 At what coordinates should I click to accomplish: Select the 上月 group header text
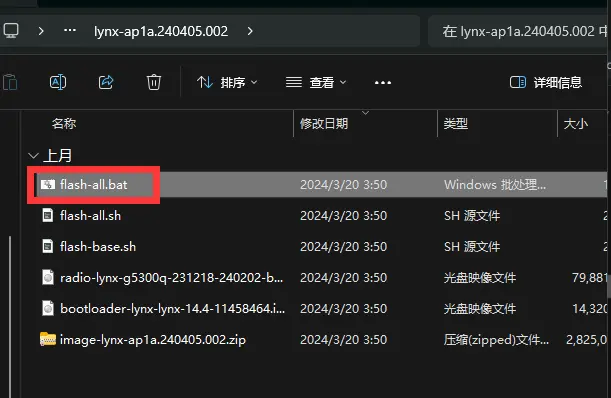(x=58, y=156)
